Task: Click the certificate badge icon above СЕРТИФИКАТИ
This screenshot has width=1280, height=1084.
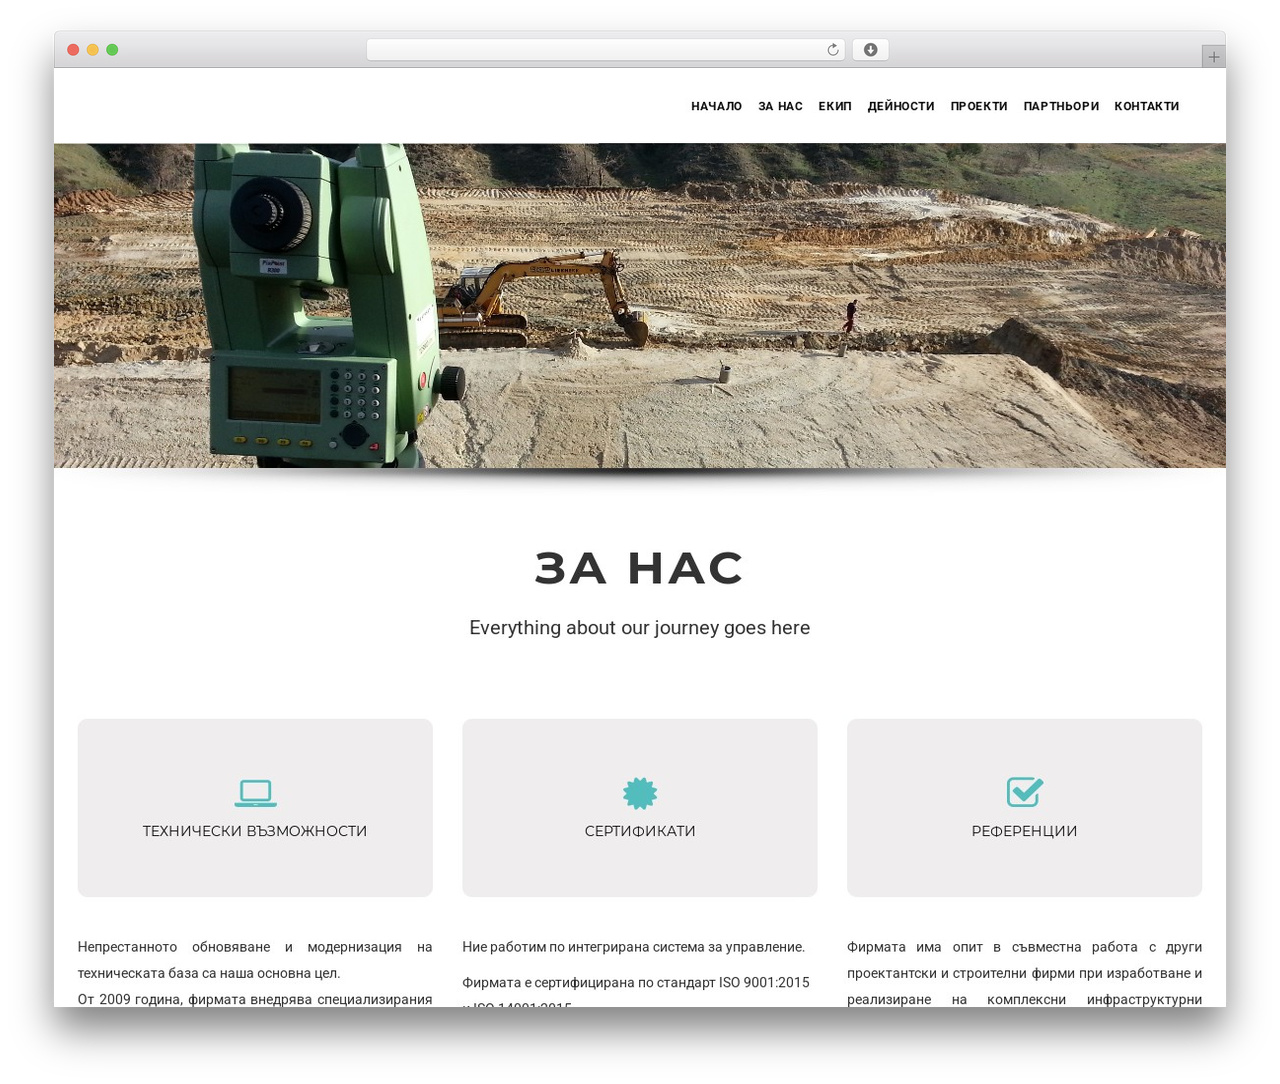Action: tap(640, 792)
